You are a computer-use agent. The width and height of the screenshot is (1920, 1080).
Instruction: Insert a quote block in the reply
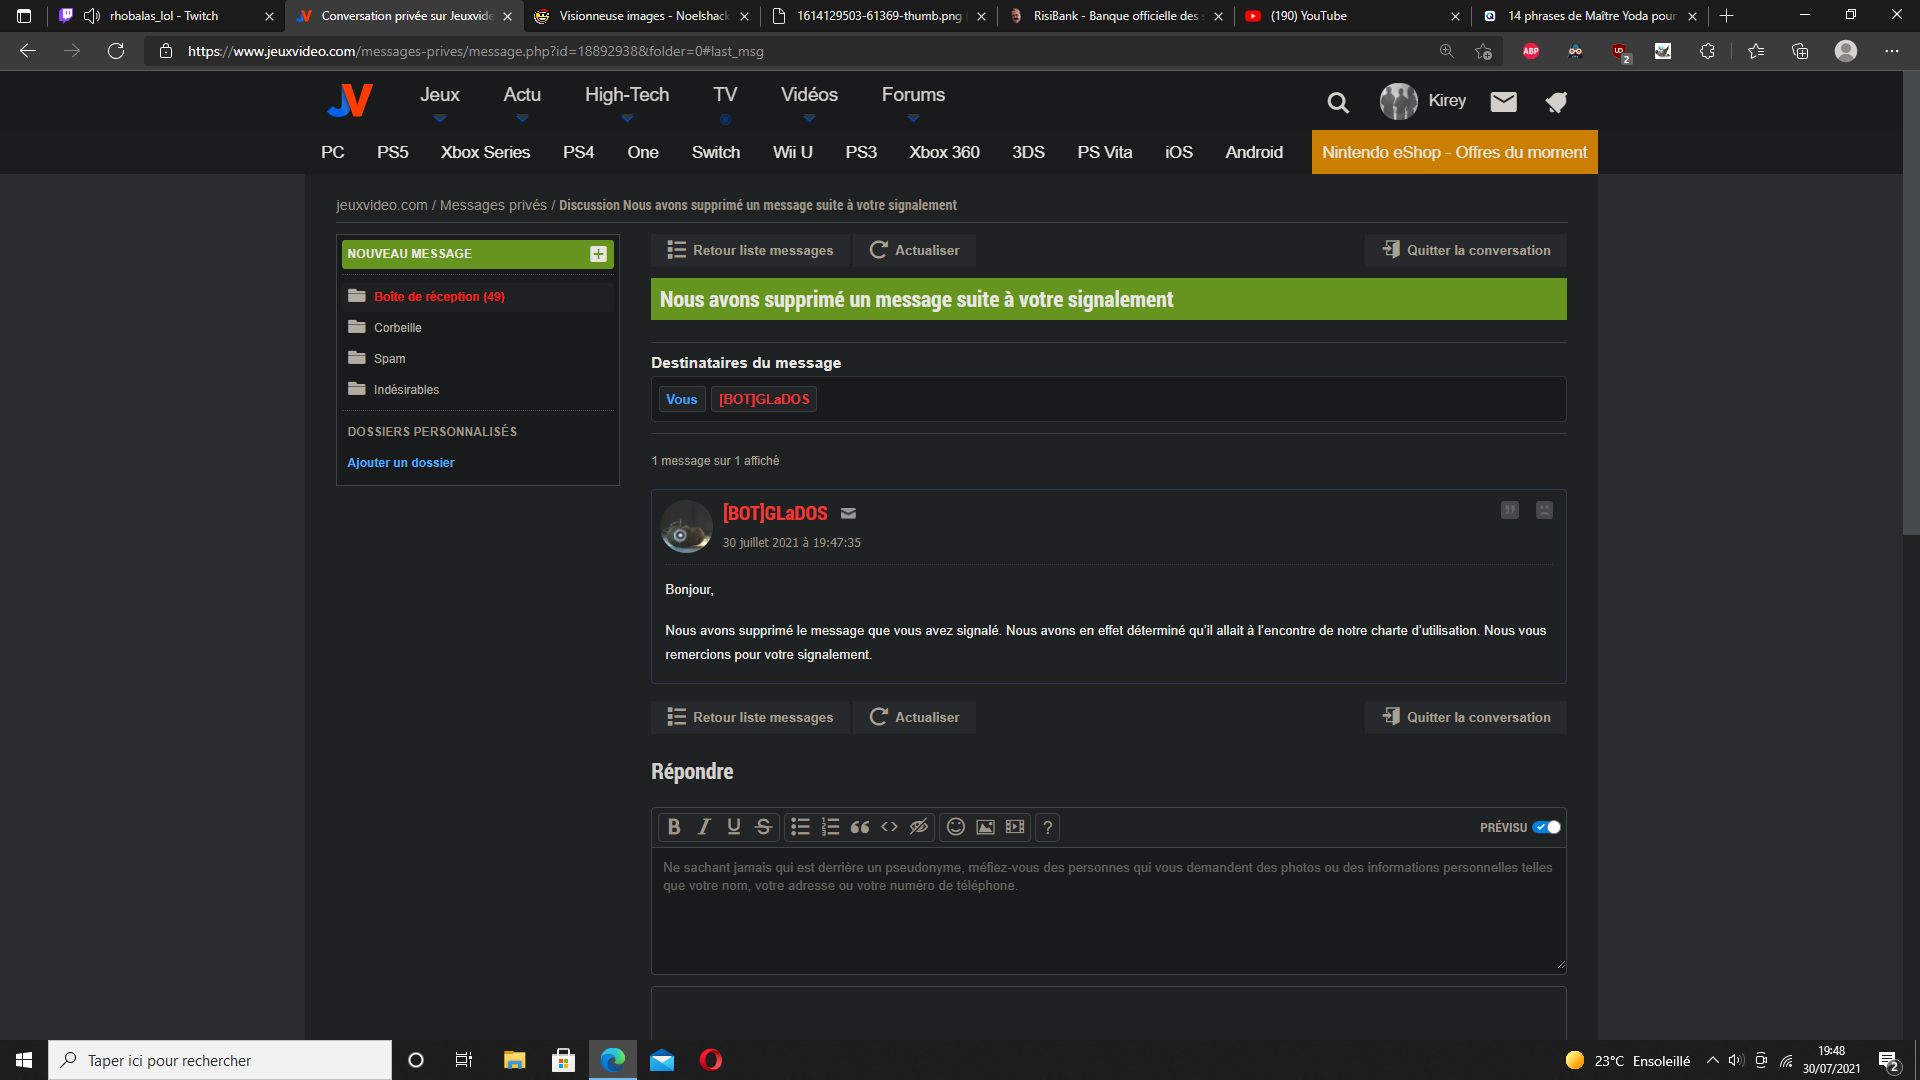860,827
